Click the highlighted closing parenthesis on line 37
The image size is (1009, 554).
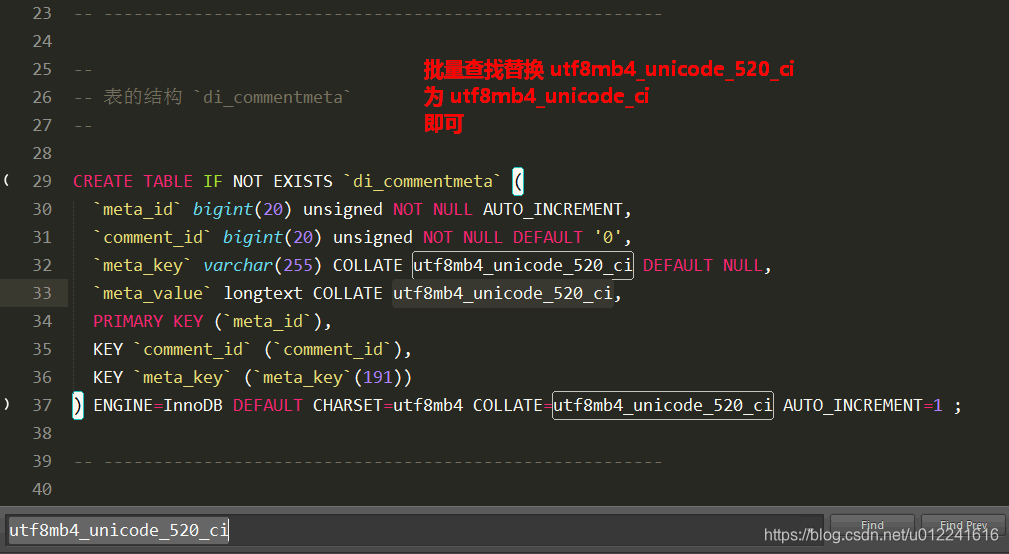click(78, 405)
